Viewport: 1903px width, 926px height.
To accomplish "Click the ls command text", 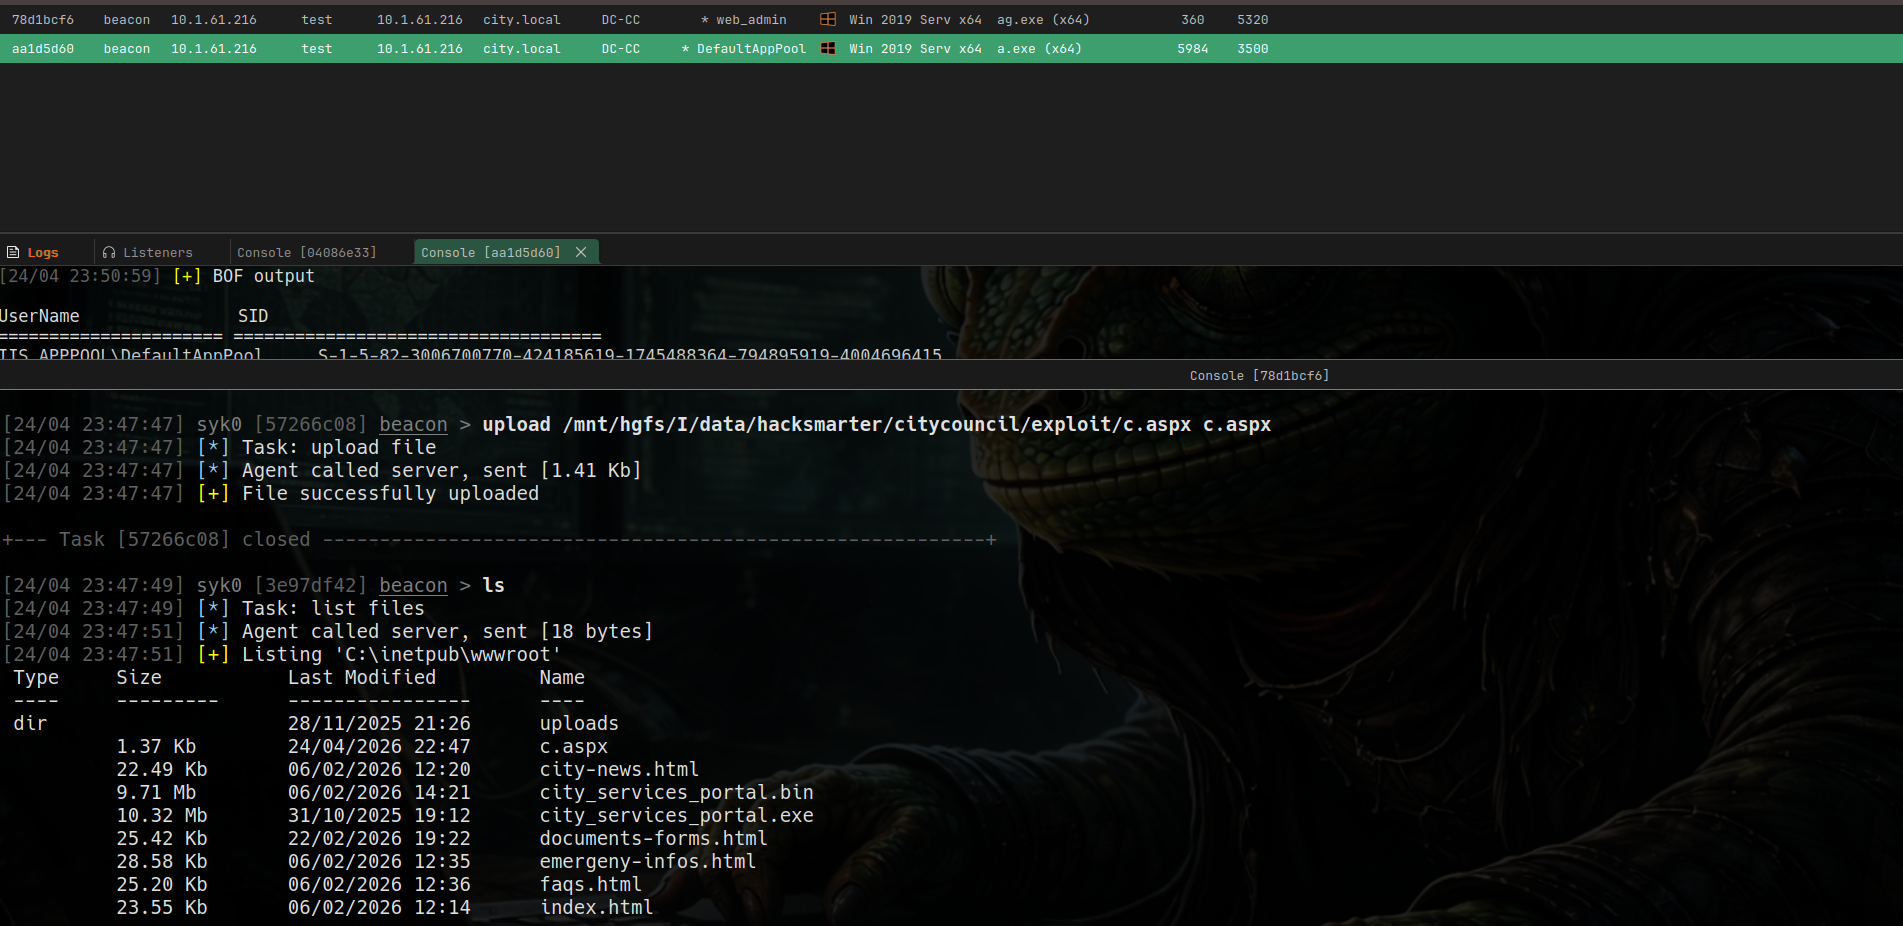I will coord(493,585).
